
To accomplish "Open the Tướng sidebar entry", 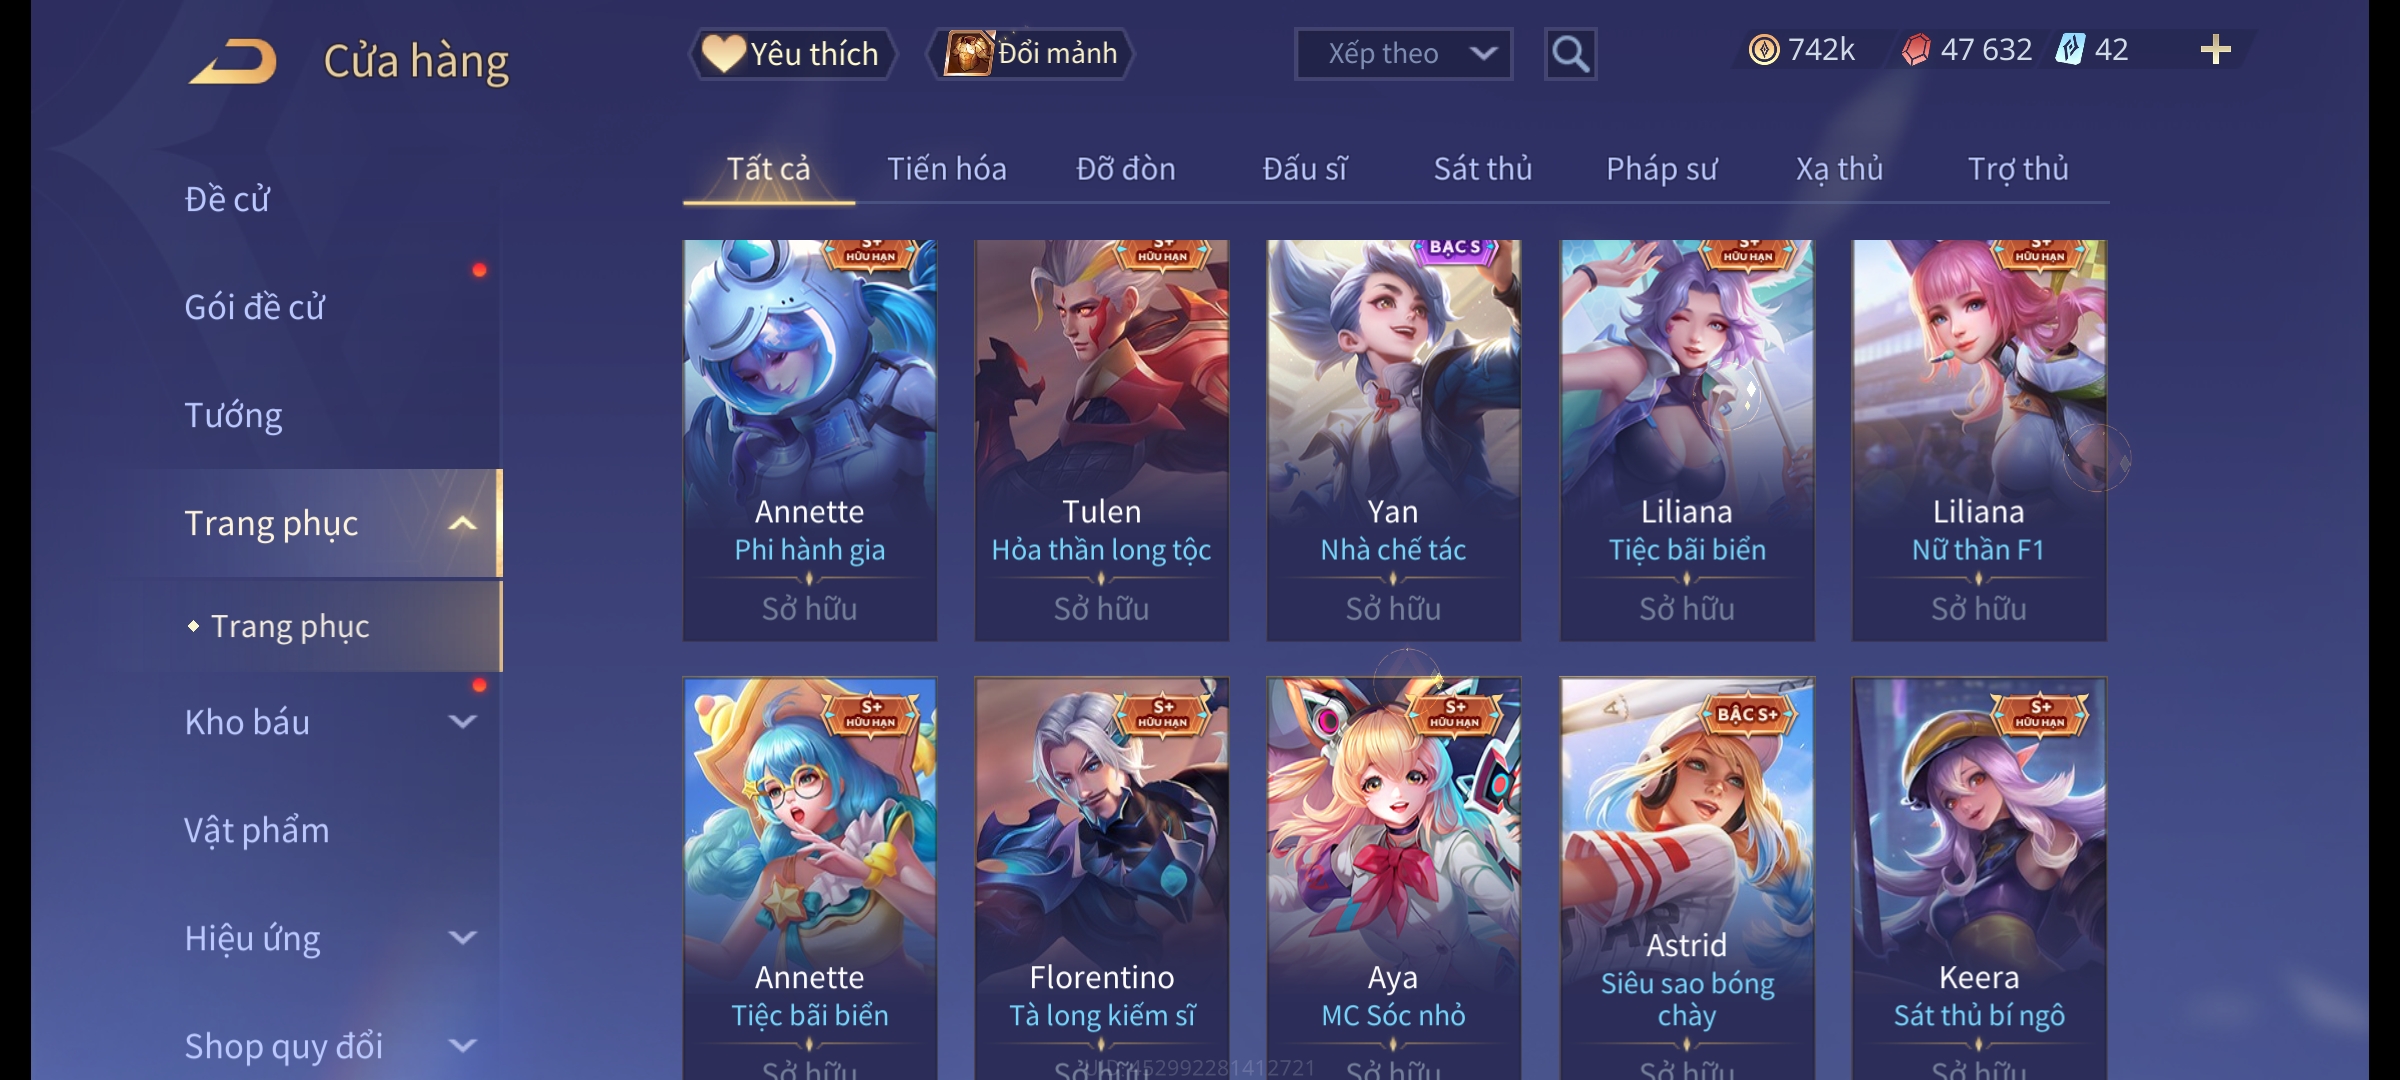I will (233, 415).
